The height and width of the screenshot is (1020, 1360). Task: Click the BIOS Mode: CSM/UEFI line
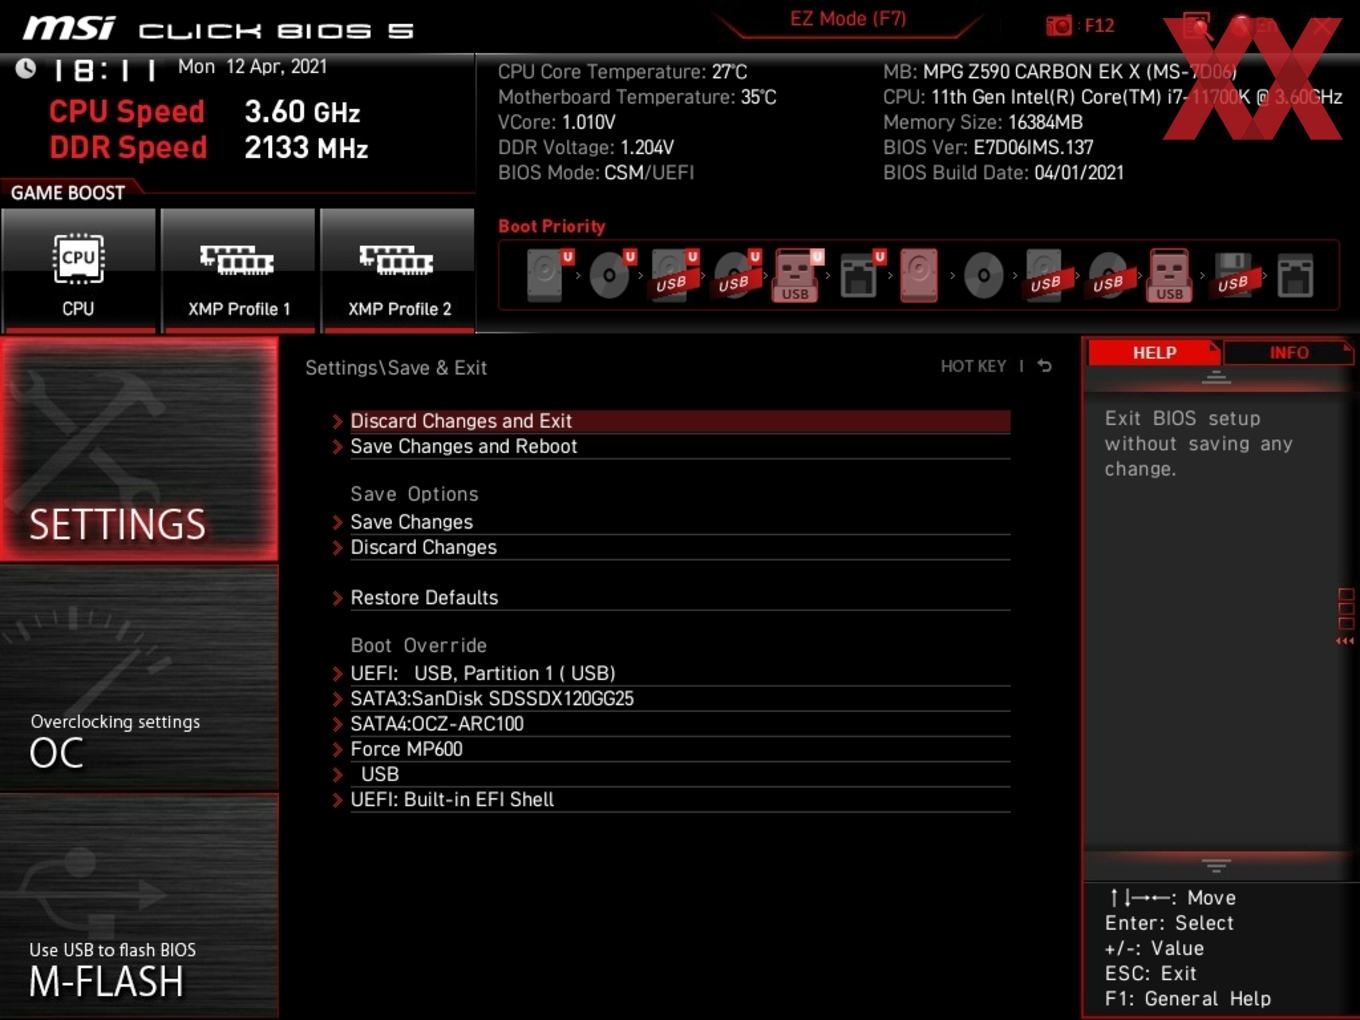tap(596, 172)
